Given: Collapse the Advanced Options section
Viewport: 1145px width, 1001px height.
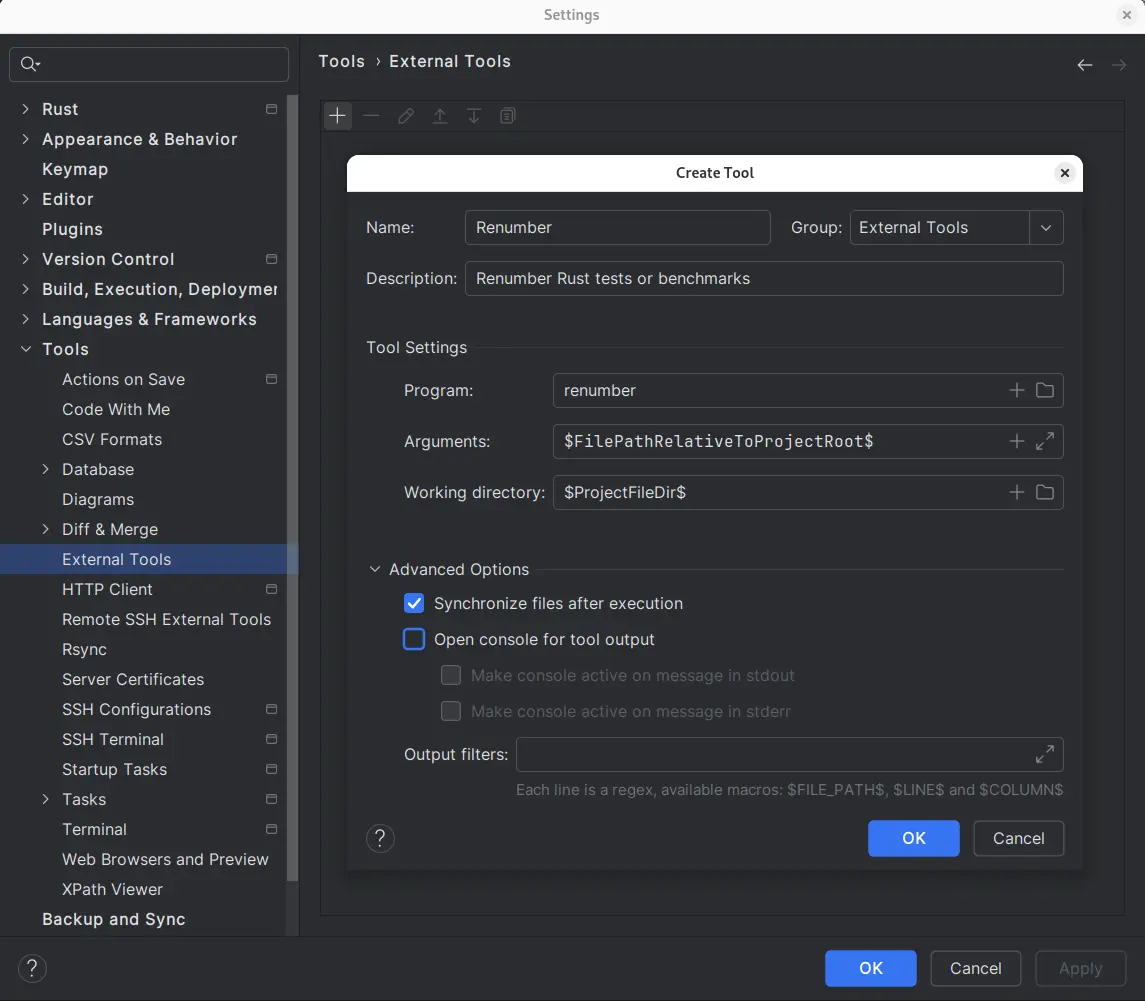Looking at the screenshot, I should click(375, 569).
